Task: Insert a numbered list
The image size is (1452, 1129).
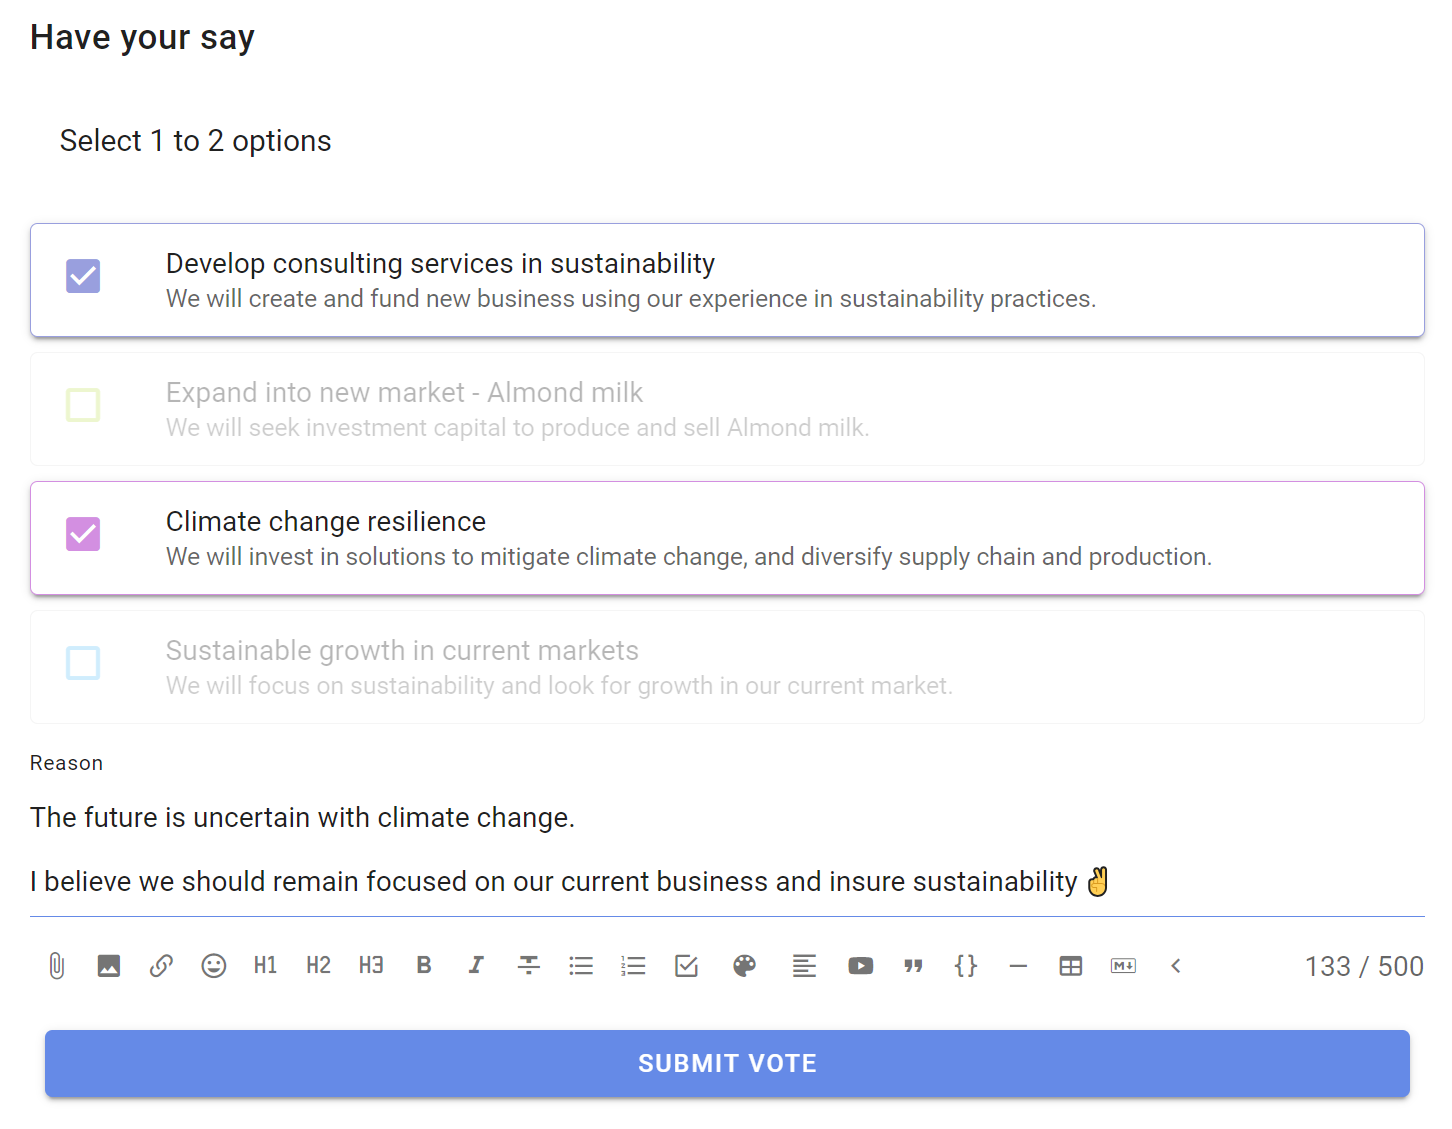Action: 633,966
